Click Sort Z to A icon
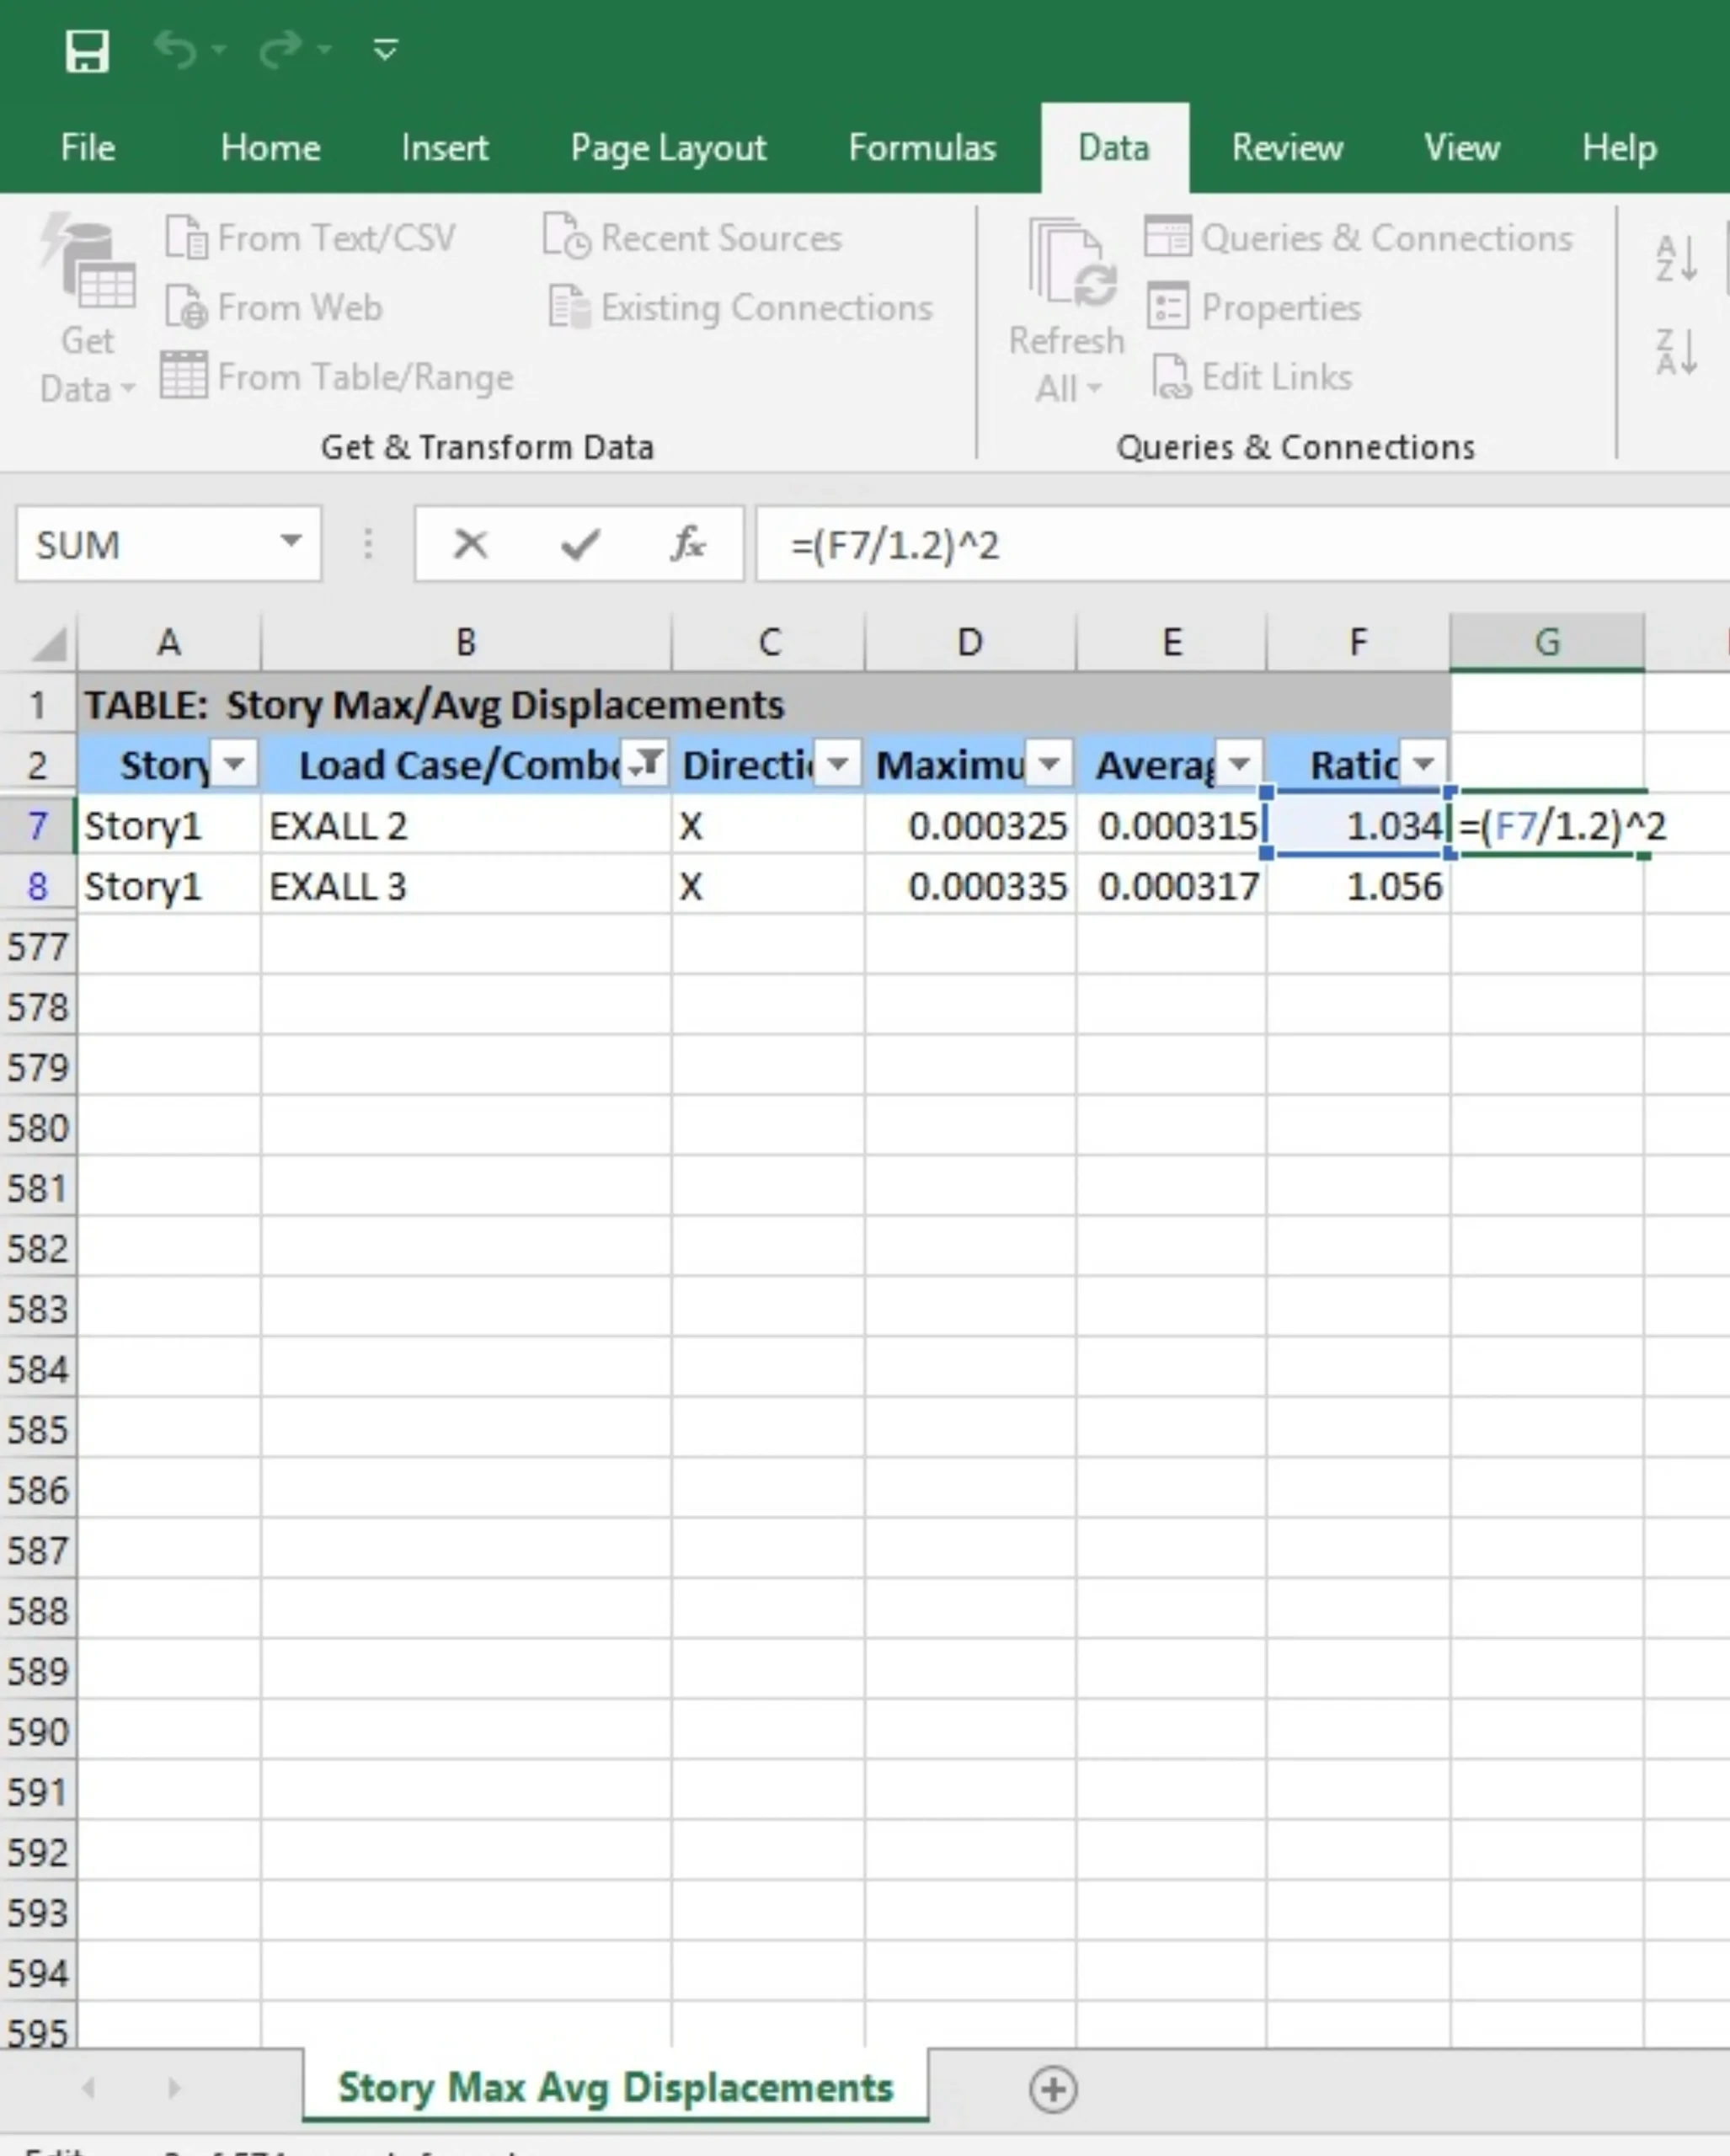 tap(1676, 352)
